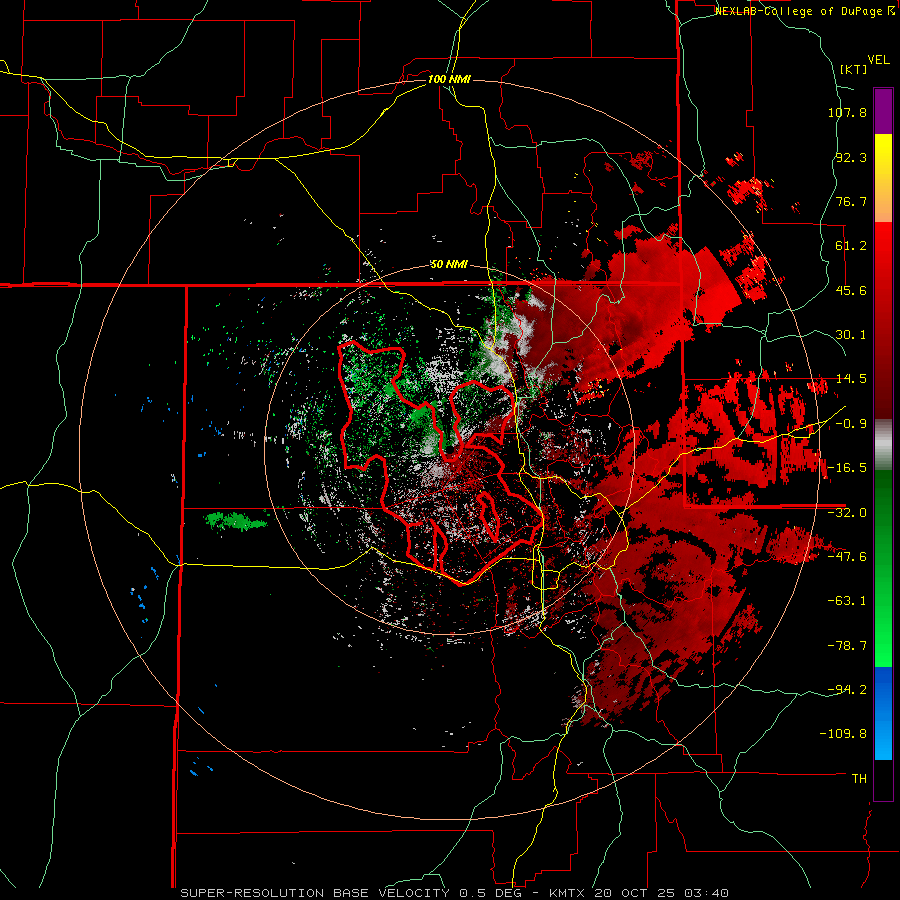
Task: Pick the black TH segment of scale
Action: tap(883, 779)
